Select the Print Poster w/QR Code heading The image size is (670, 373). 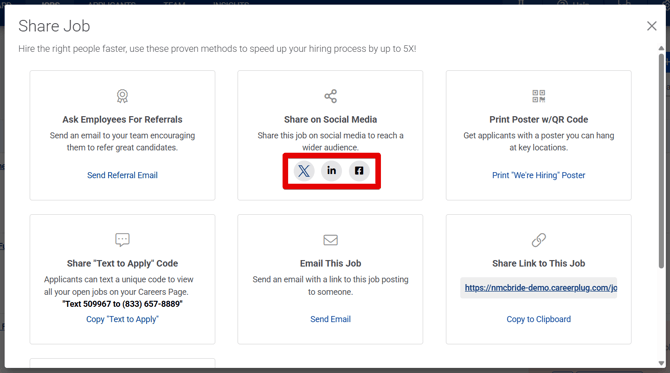(x=538, y=120)
